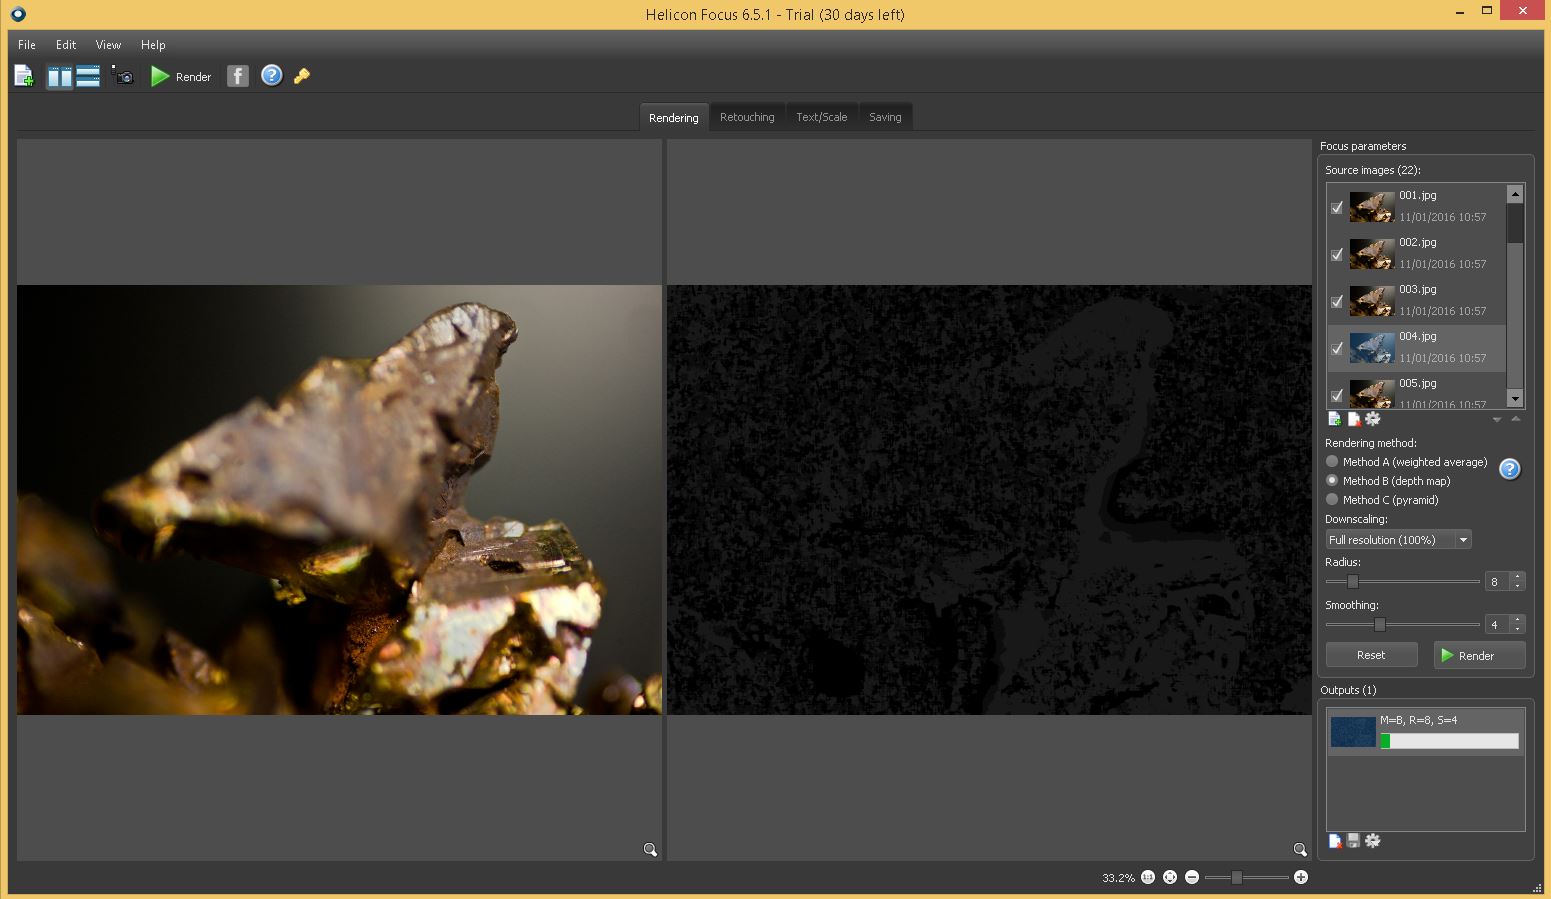Image resolution: width=1551 pixels, height=899 pixels.
Task: Increase Smoothing value with the up stepper arrow
Action: [1518, 620]
